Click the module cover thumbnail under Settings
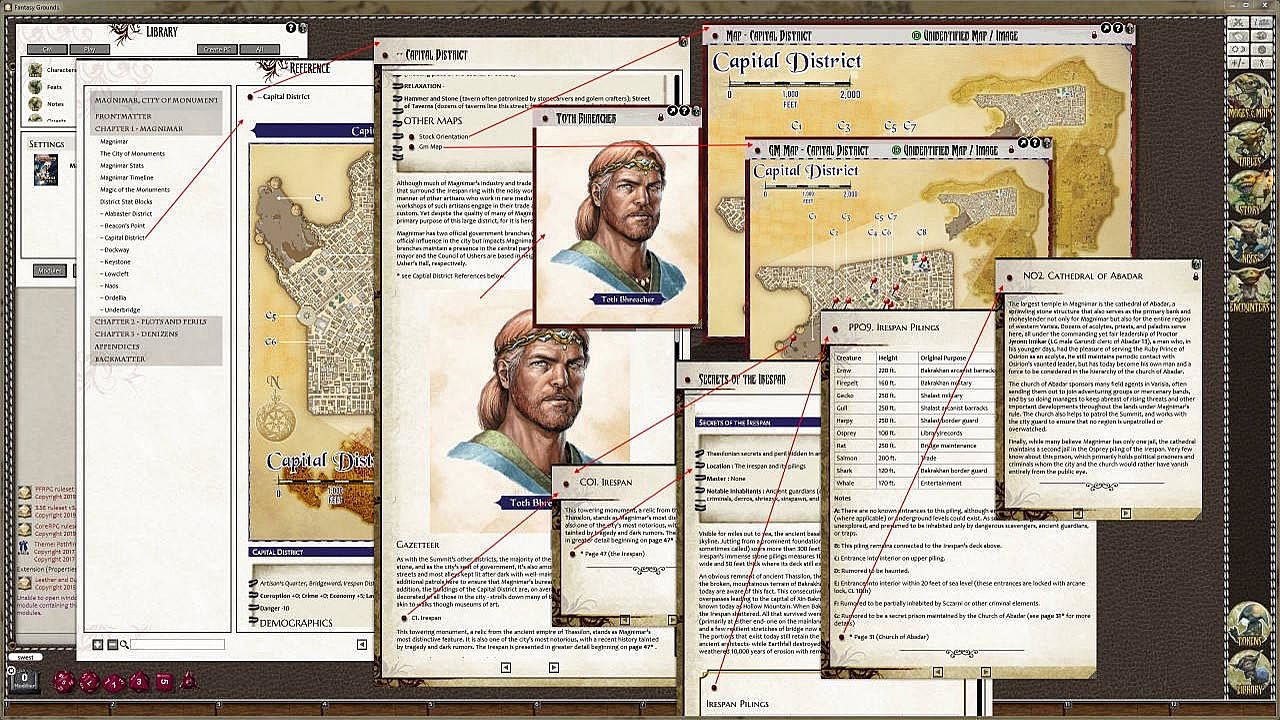 tap(46, 170)
